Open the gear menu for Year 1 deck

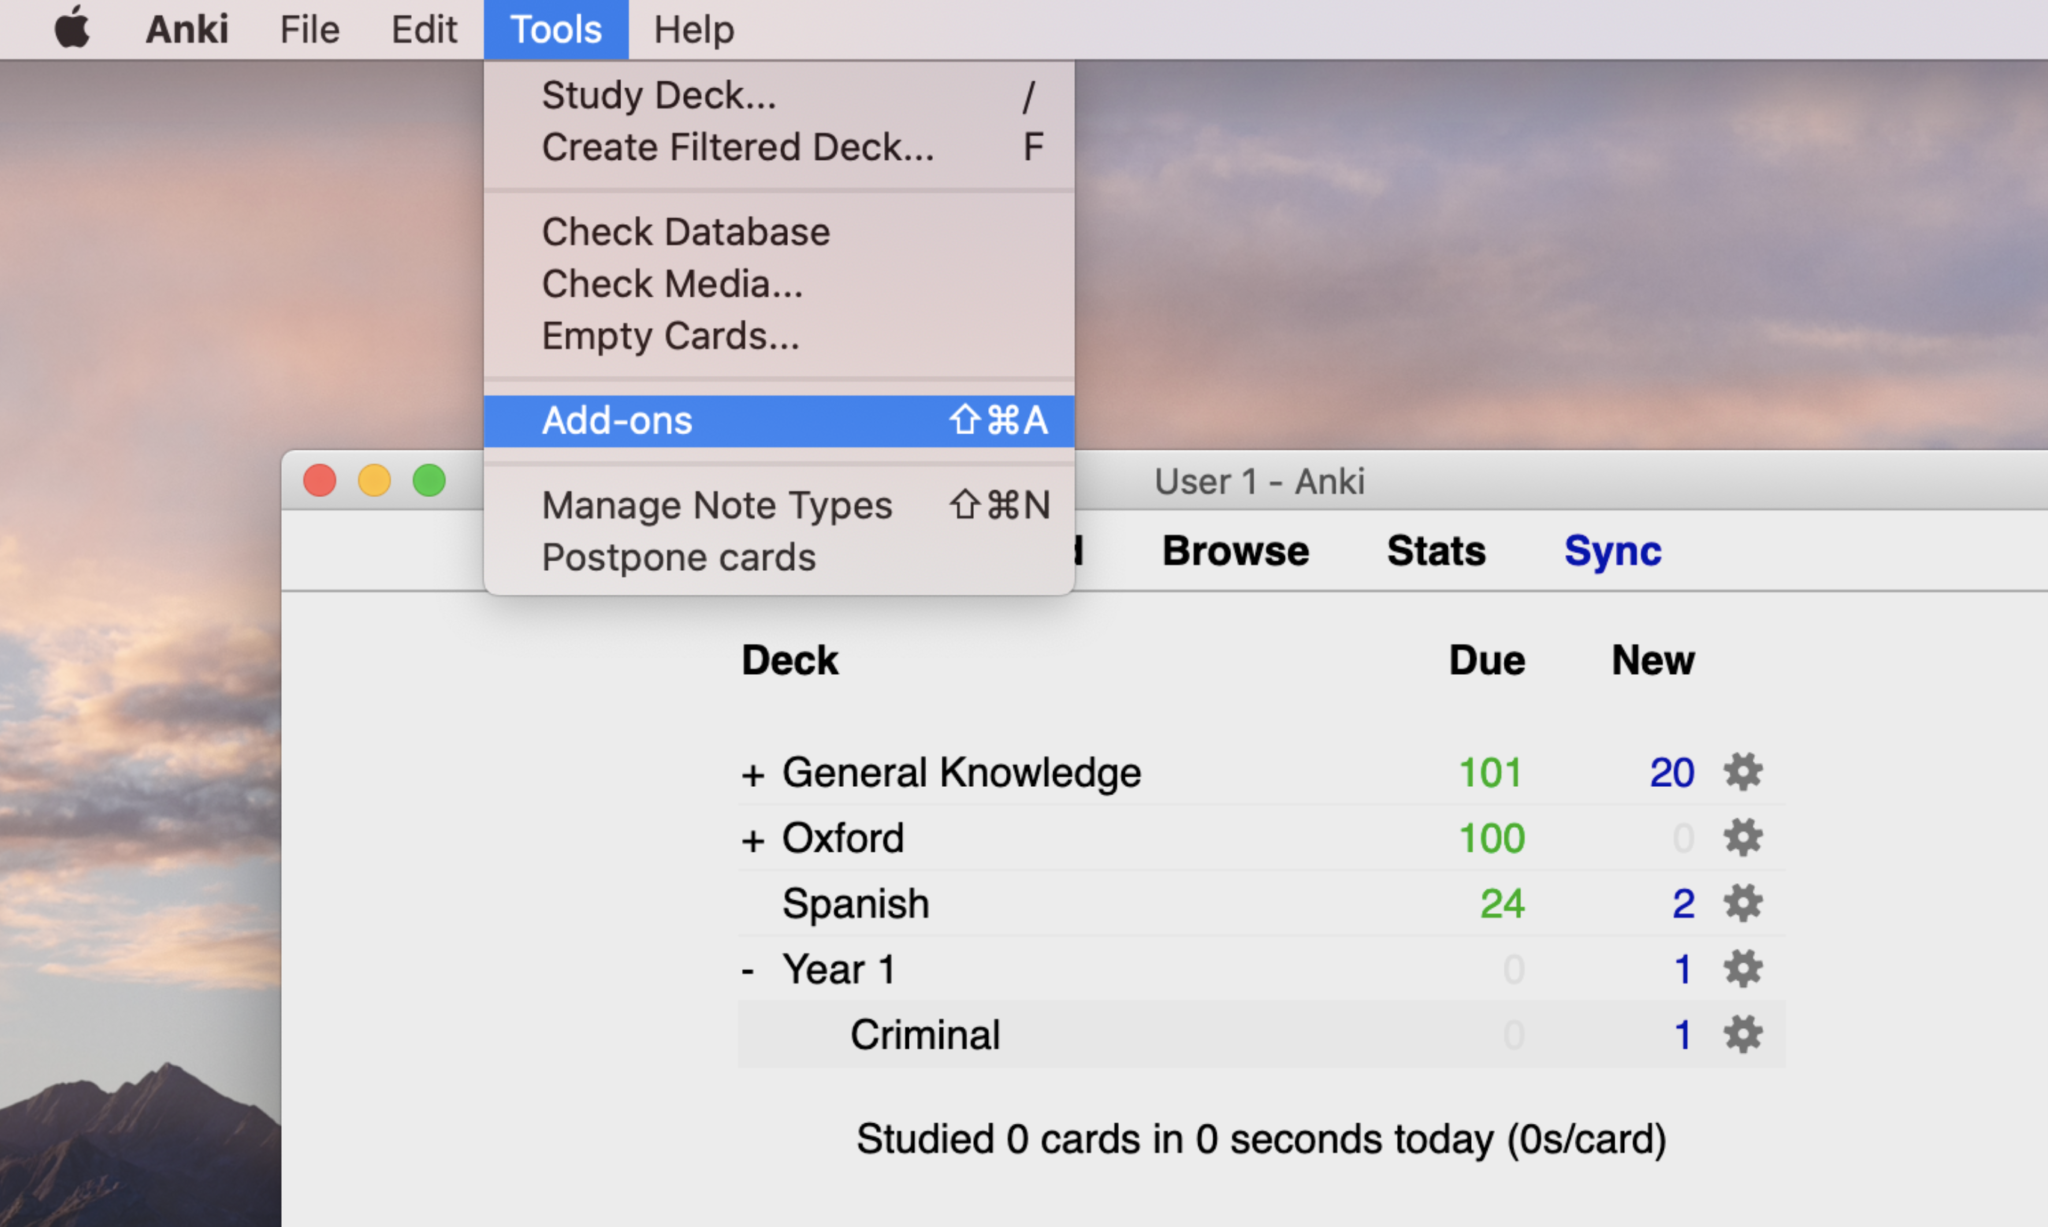point(1743,968)
